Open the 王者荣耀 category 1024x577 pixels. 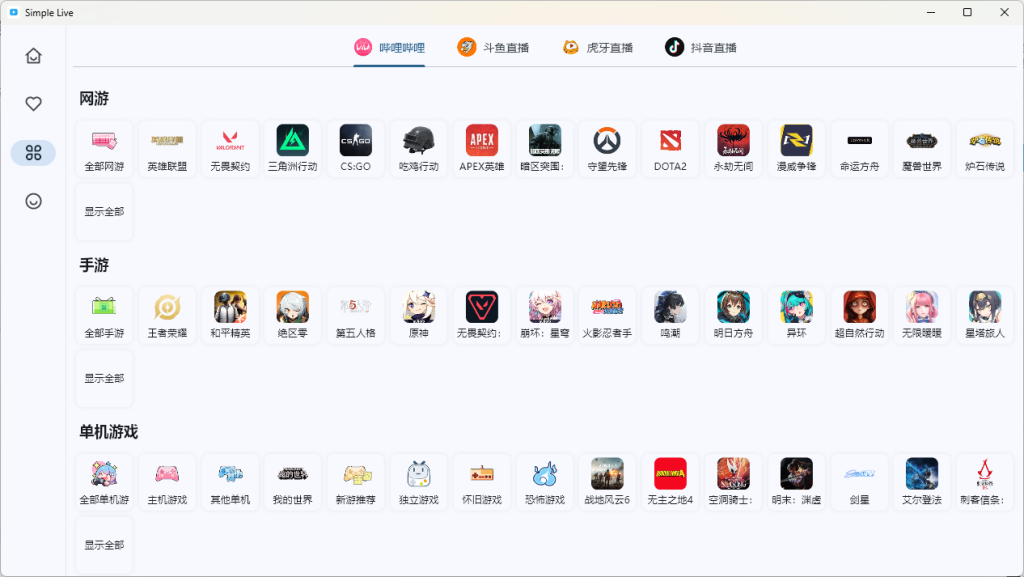166,314
